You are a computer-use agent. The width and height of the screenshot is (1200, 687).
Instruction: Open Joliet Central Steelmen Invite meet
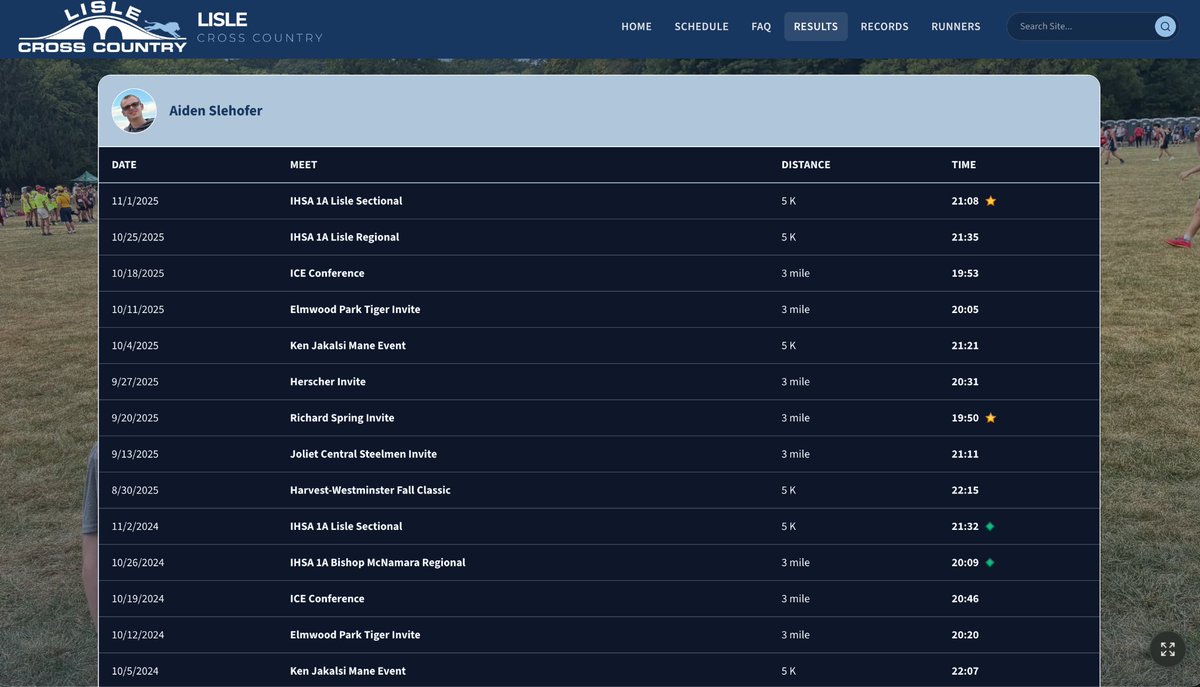click(x=363, y=454)
